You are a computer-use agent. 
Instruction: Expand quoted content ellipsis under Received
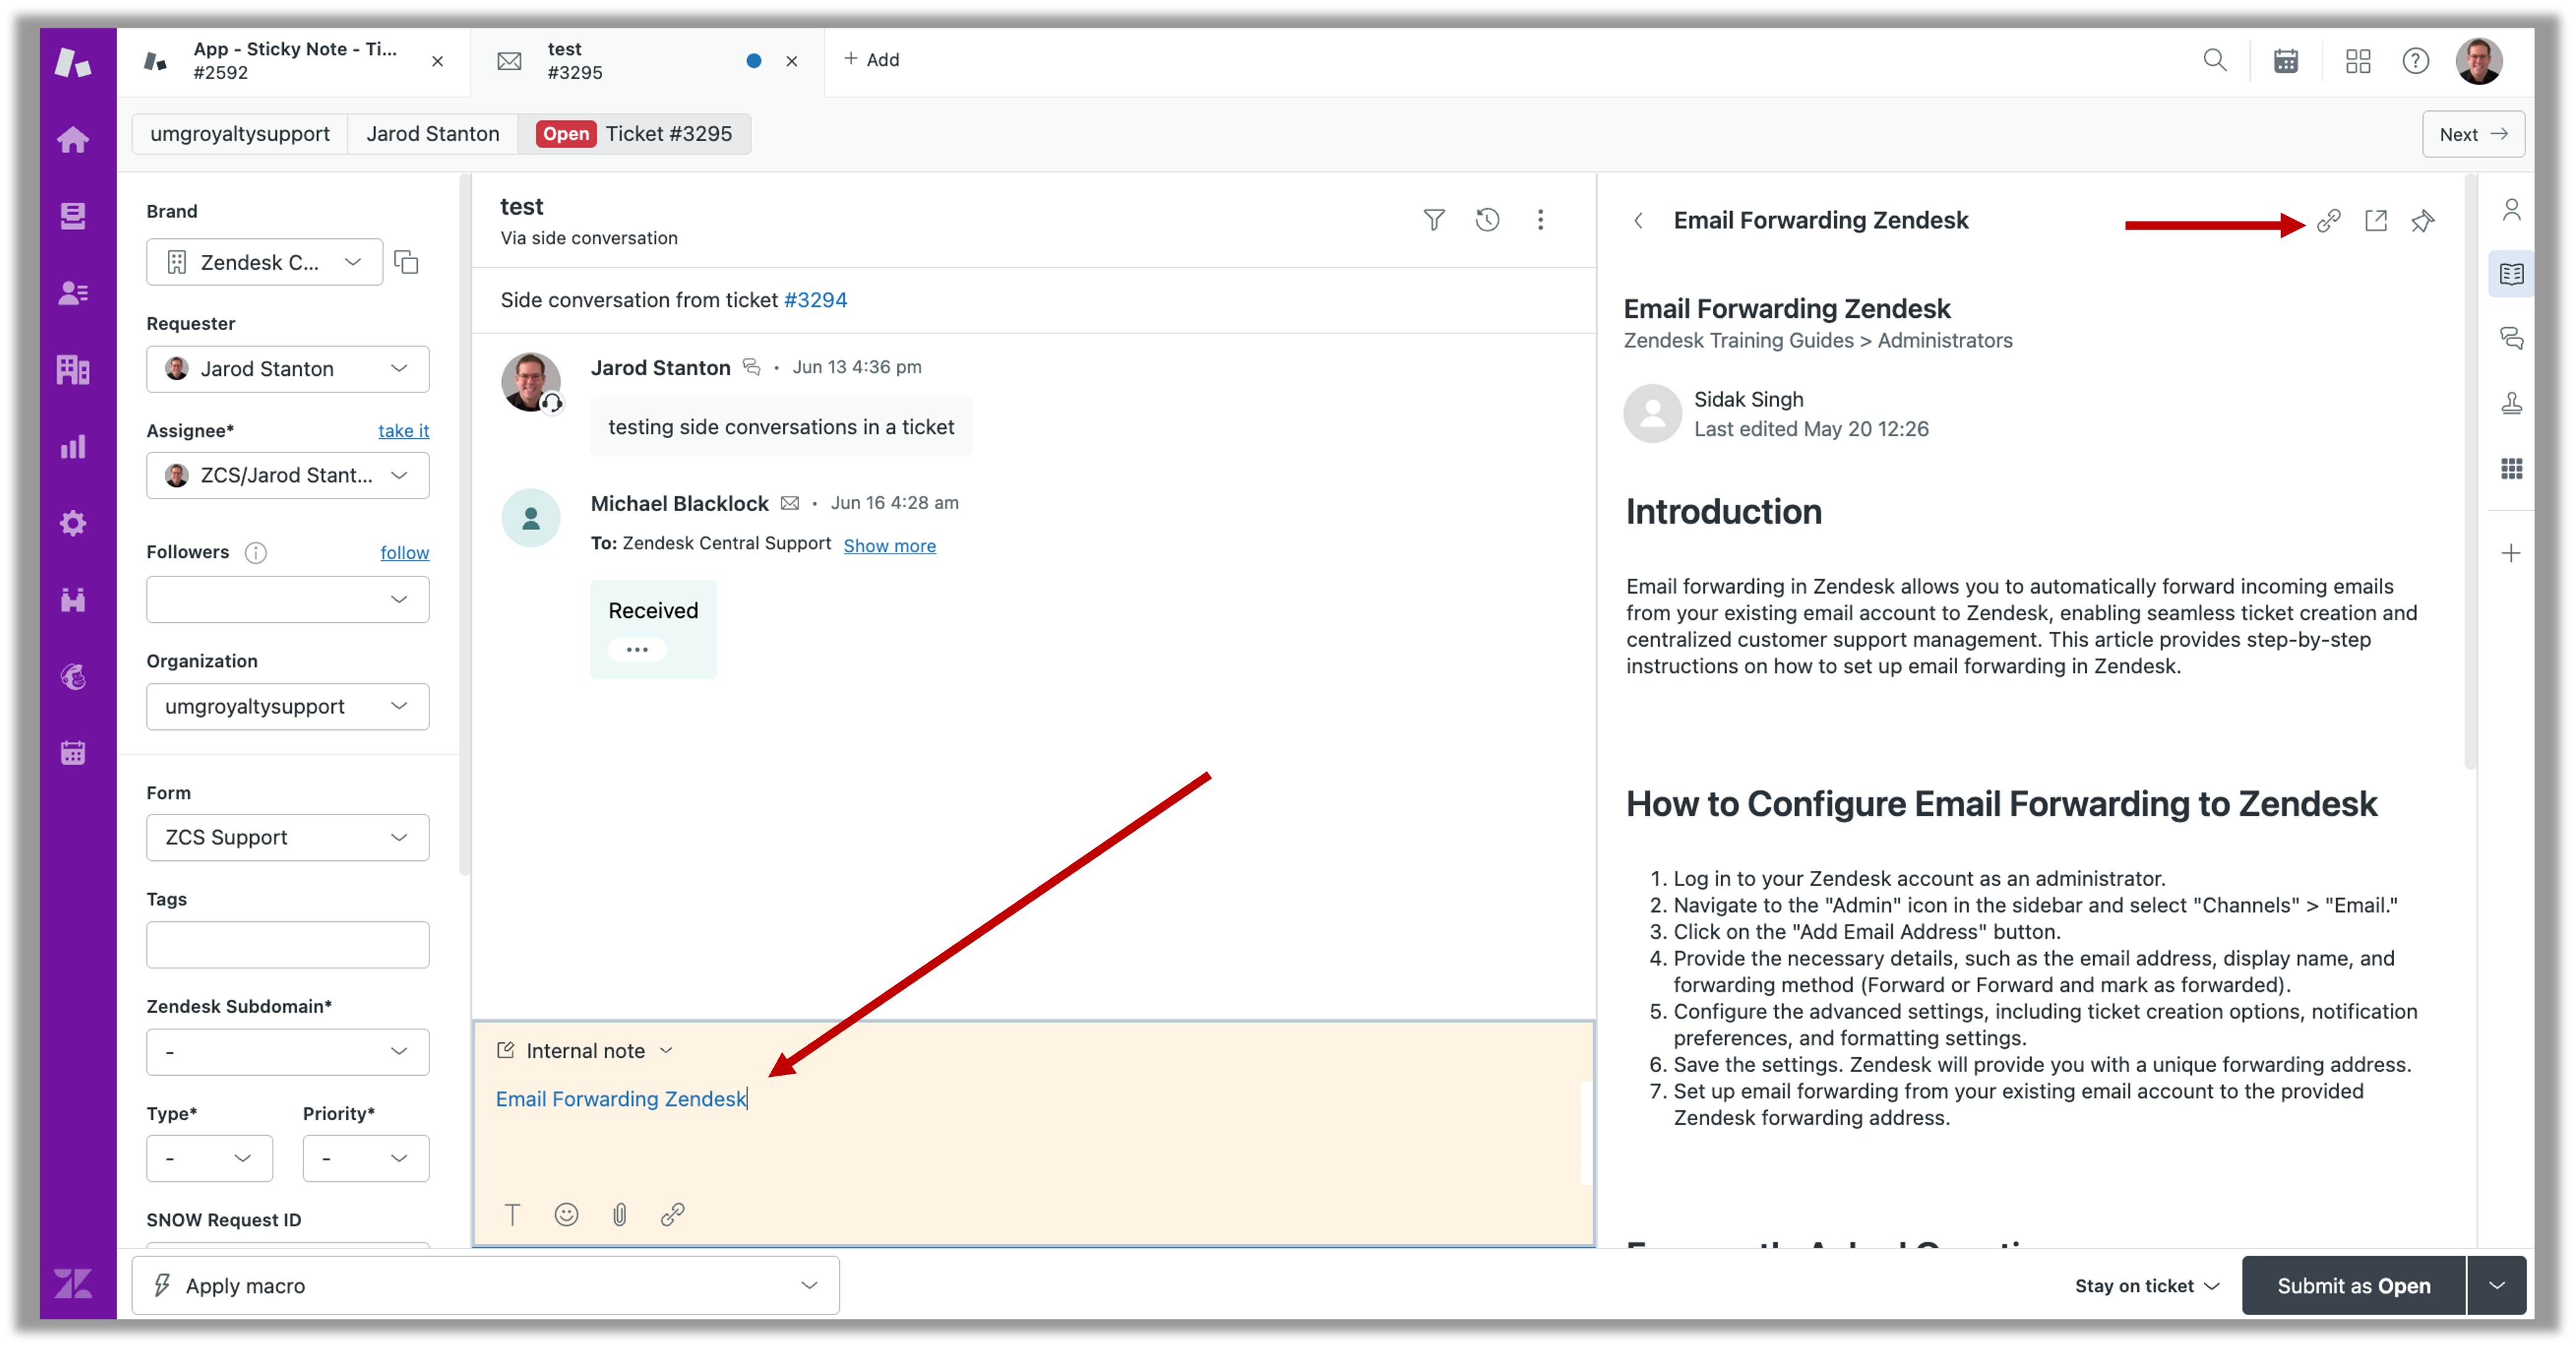coord(637,649)
